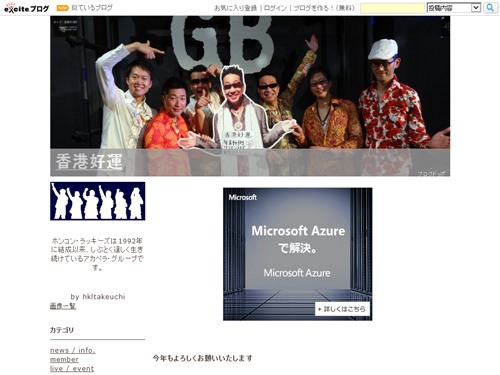Click the 詳しくはこちら button on the Azure ad
The height and width of the screenshot is (375, 500).
342,309
